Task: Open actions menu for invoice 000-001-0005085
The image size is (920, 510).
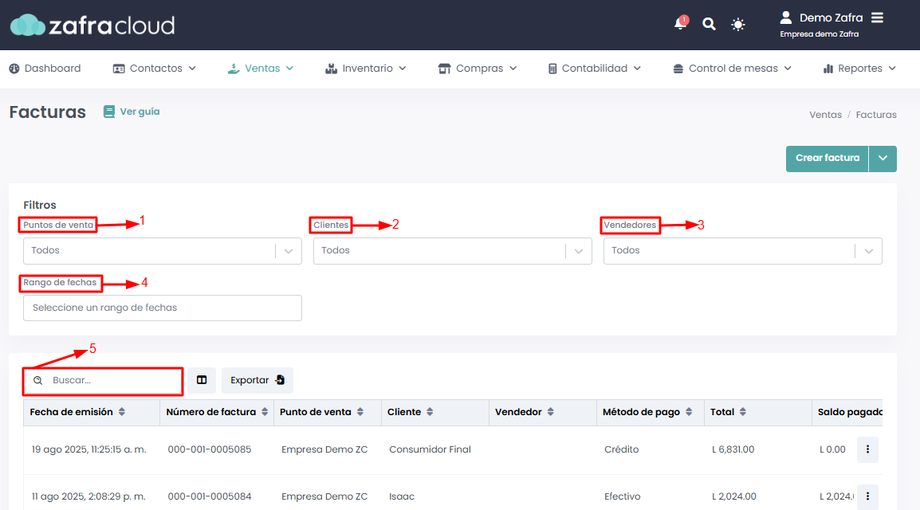Action: click(868, 450)
